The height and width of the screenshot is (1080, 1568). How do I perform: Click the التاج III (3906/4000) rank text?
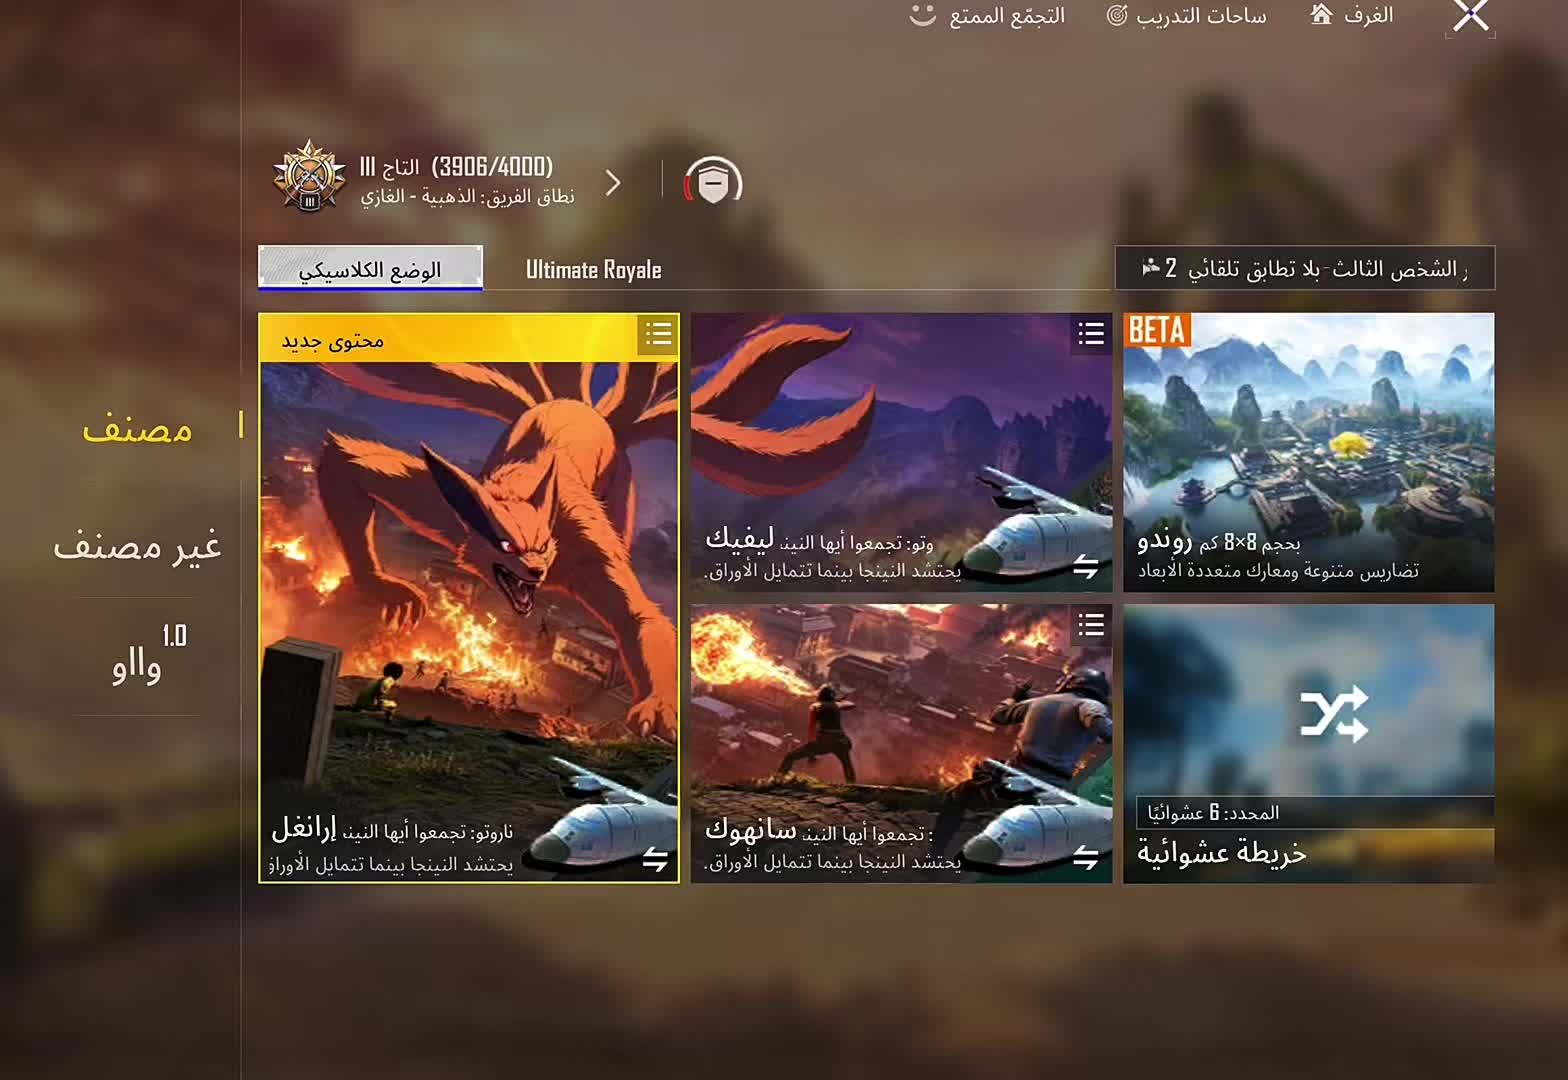pyautogui.click(x=456, y=166)
